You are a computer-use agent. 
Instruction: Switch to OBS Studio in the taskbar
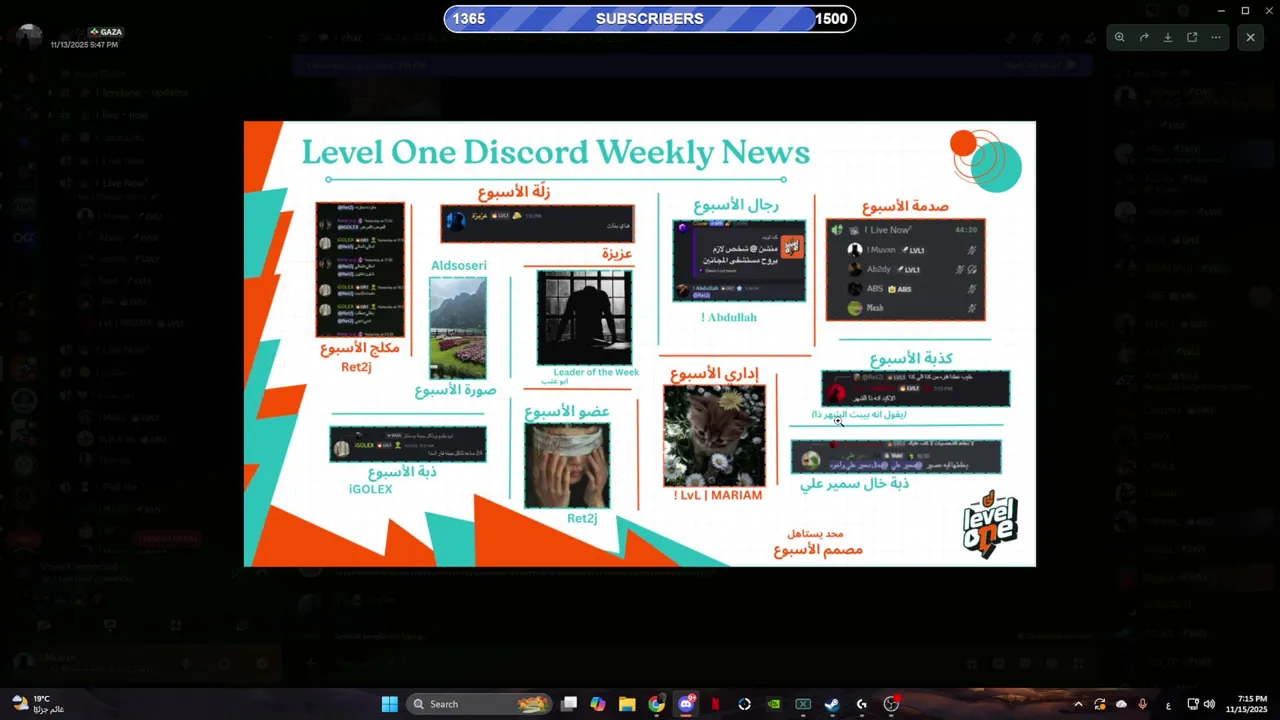(x=891, y=704)
